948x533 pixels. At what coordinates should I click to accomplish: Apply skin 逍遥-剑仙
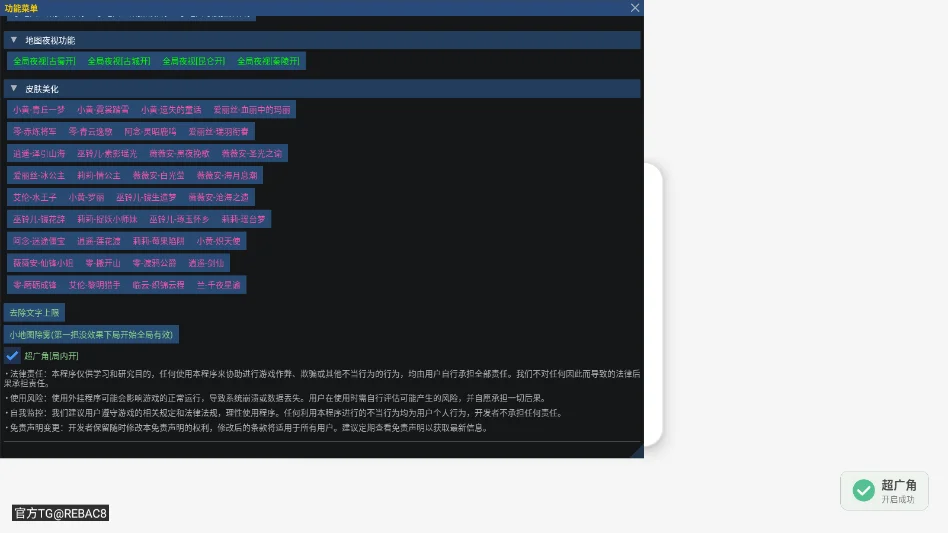pos(206,263)
